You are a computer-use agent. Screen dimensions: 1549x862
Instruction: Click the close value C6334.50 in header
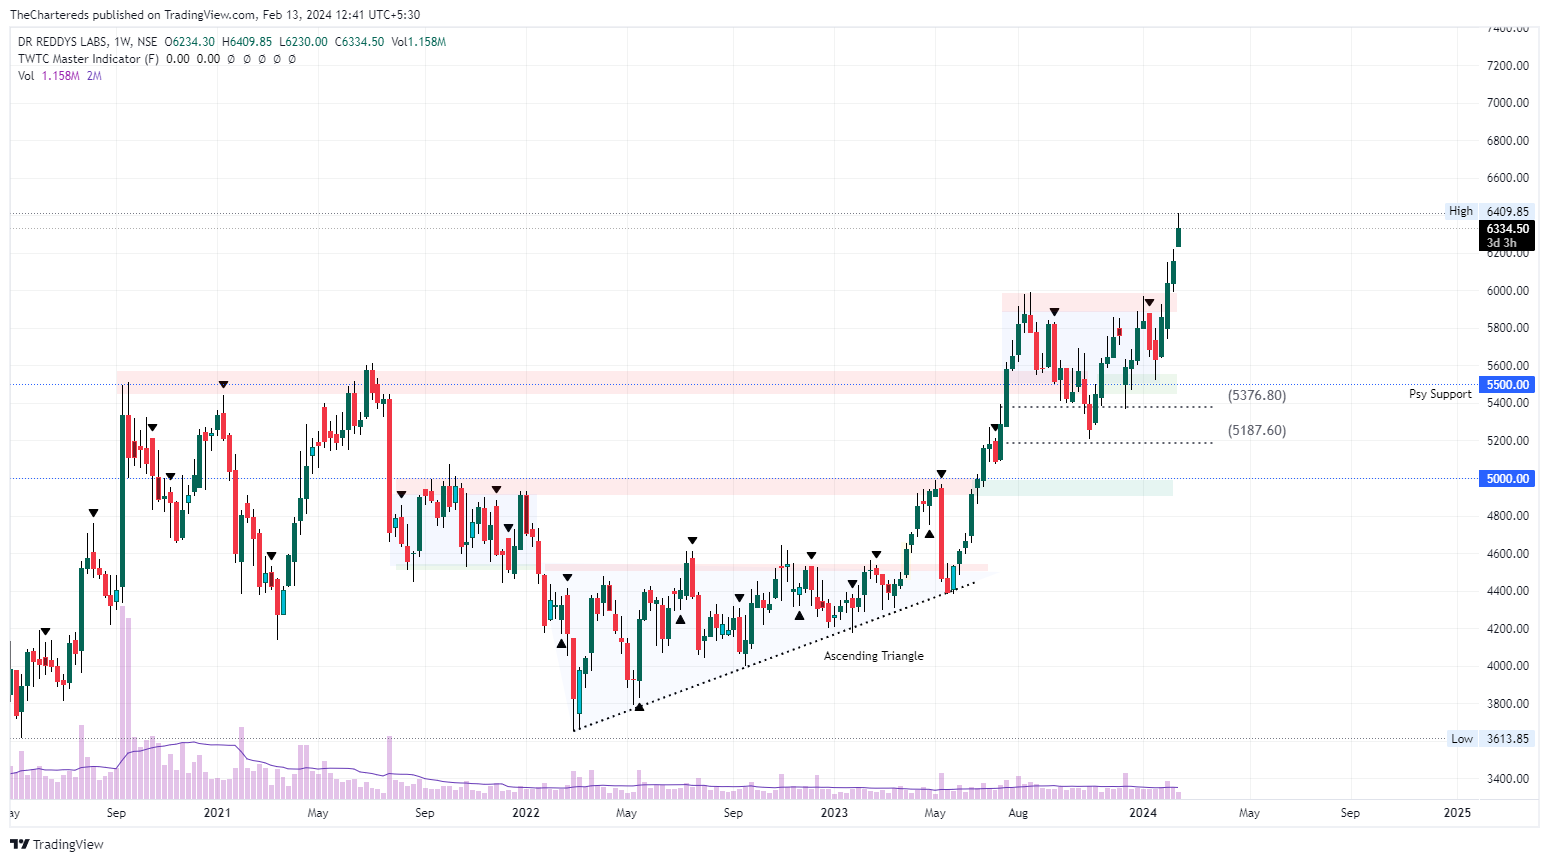coord(359,42)
